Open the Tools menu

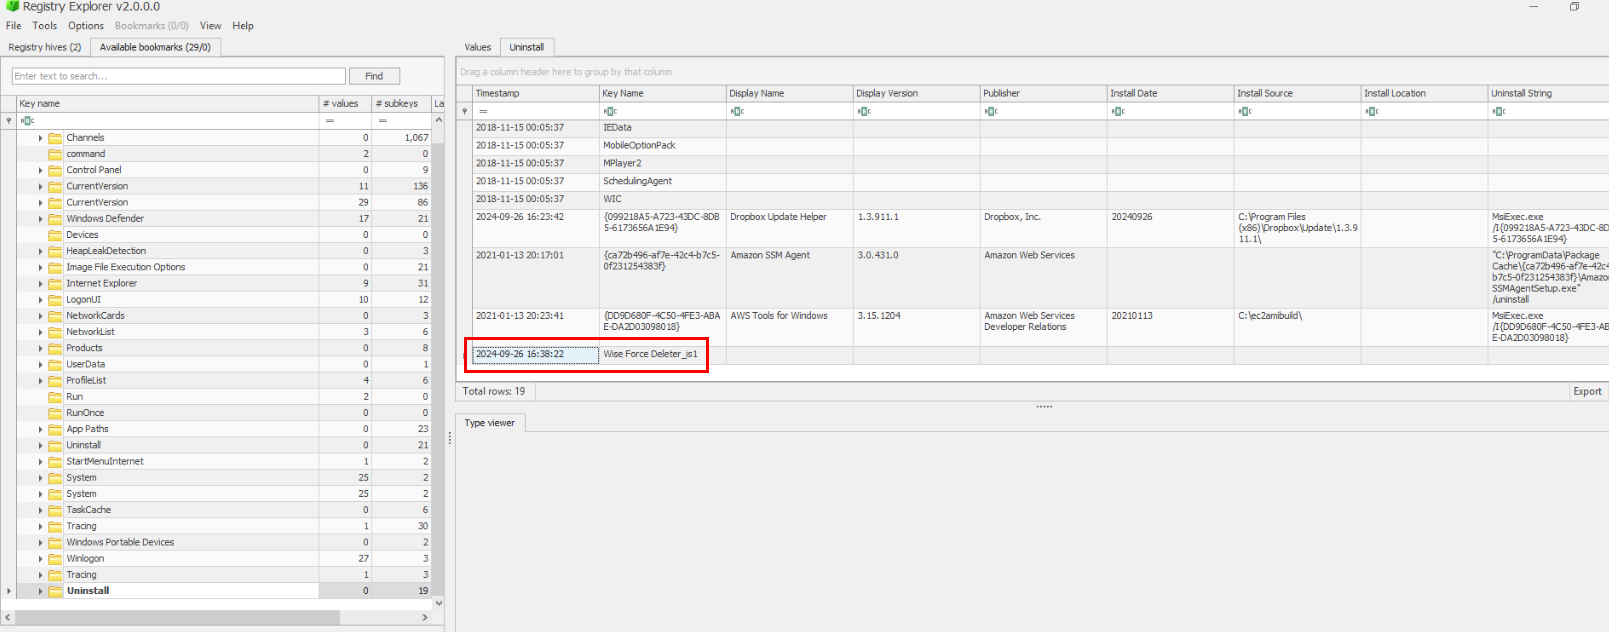pos(44,26)
